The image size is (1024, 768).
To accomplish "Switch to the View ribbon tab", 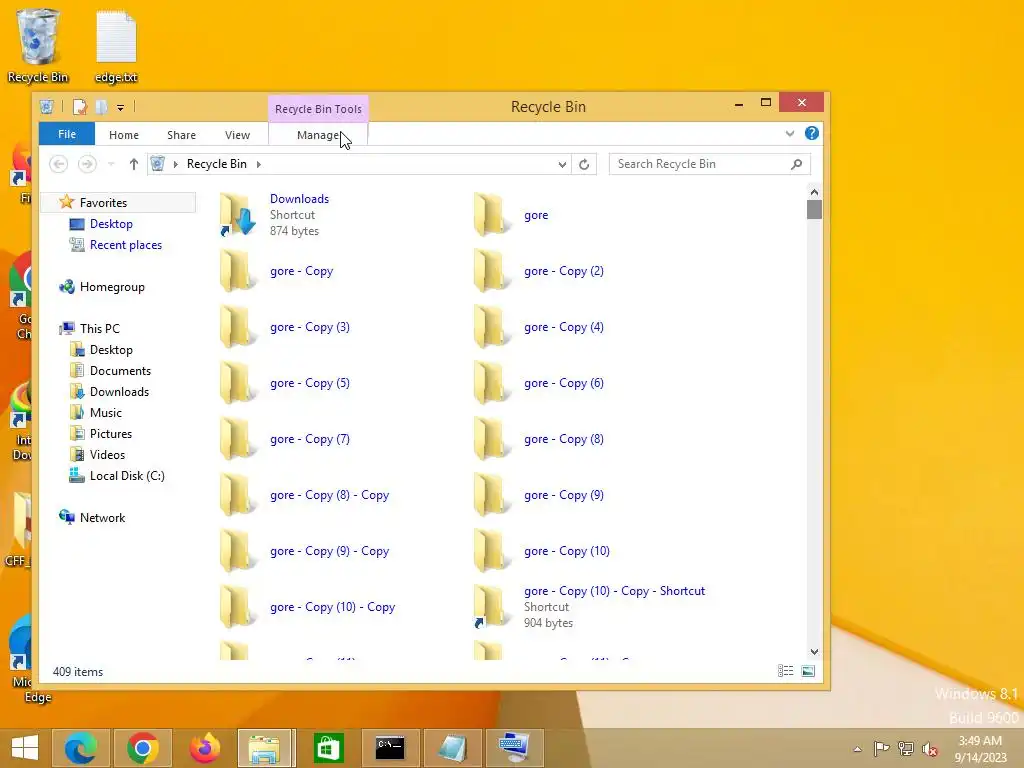I will (237, 135).
